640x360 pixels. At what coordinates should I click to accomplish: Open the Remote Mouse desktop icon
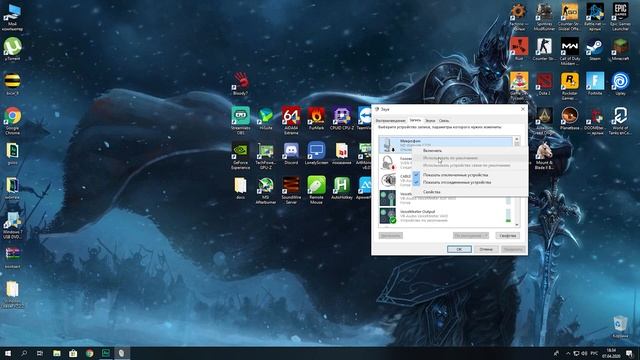click(316, 190)
